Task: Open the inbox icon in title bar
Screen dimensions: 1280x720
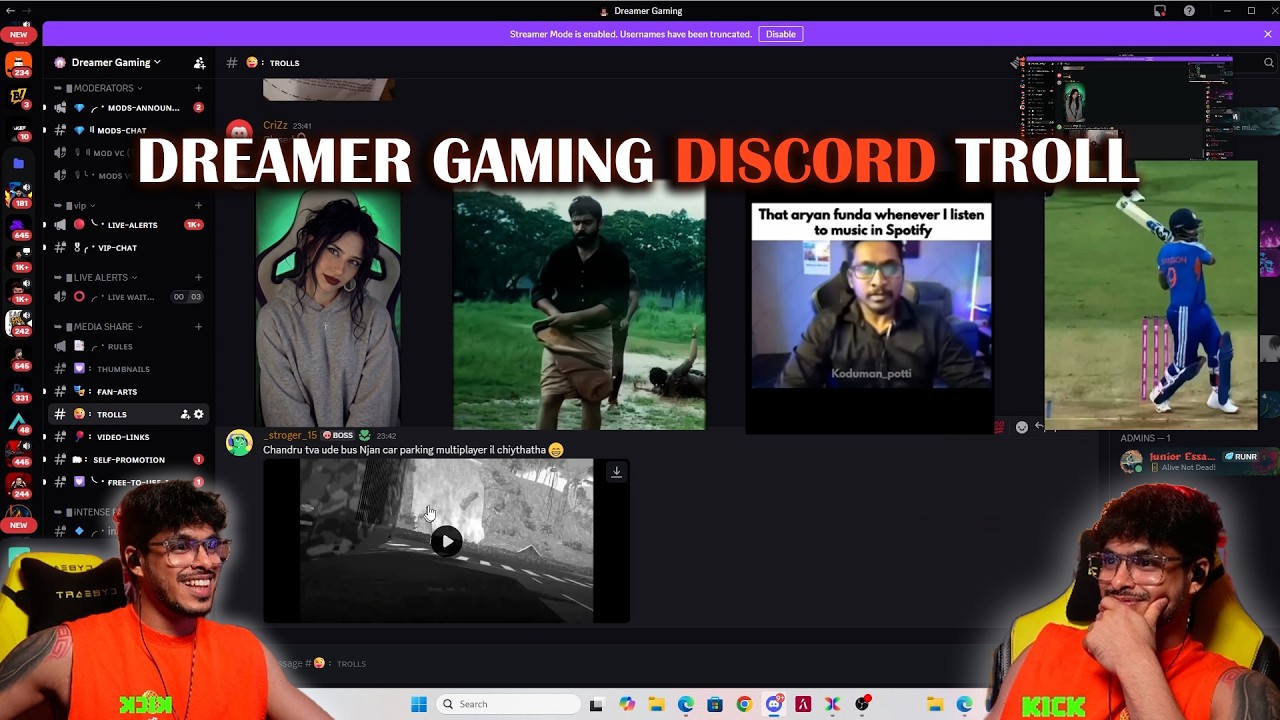Action: tap(1160, 11)
